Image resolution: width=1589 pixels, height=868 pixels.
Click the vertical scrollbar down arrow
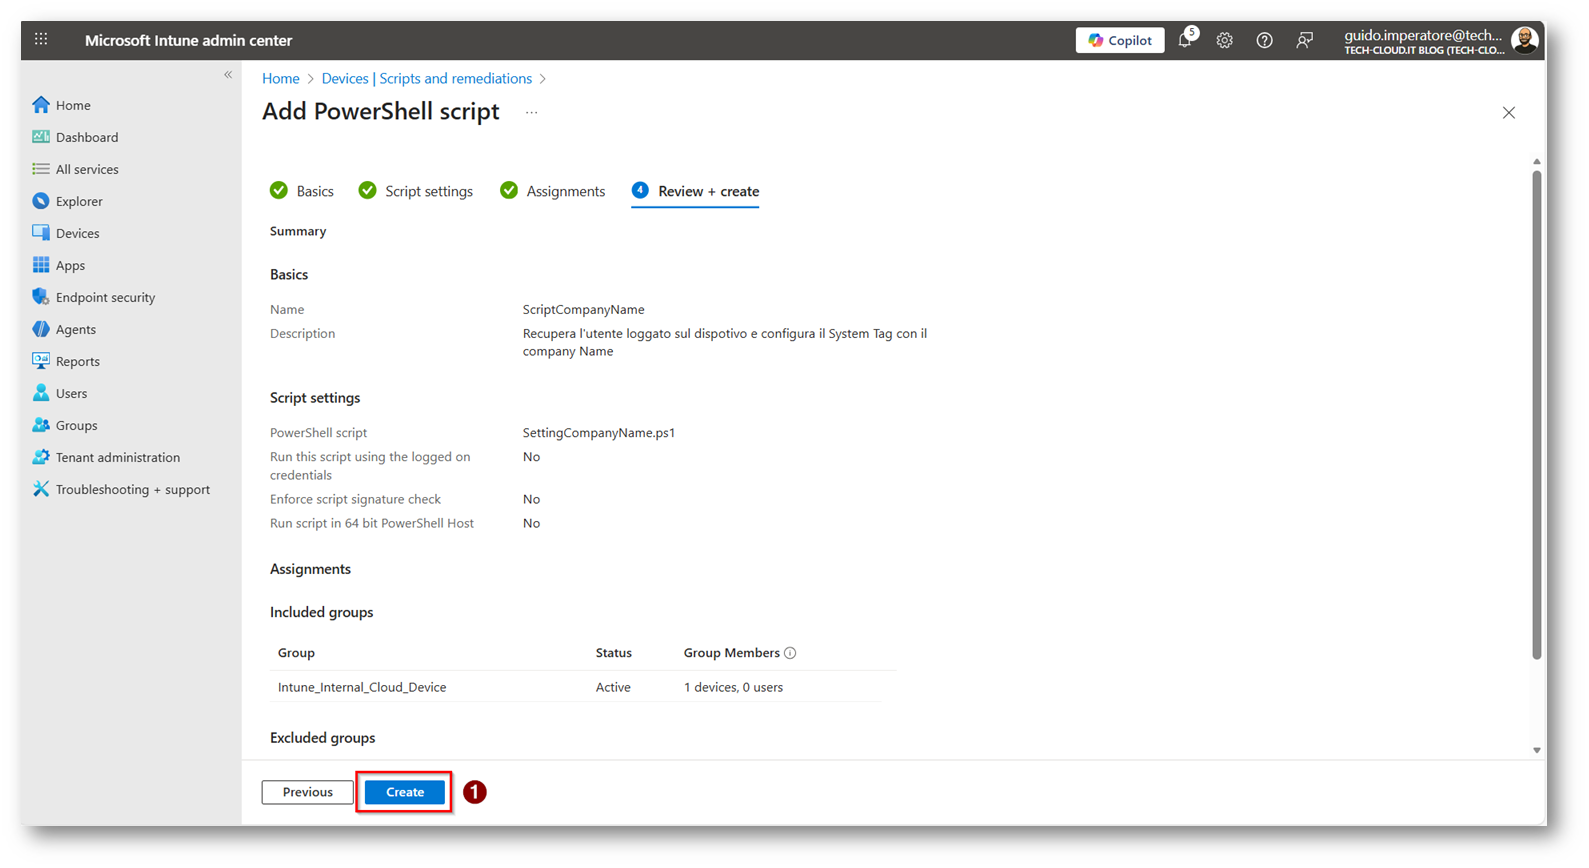[x=1536, y=750]
